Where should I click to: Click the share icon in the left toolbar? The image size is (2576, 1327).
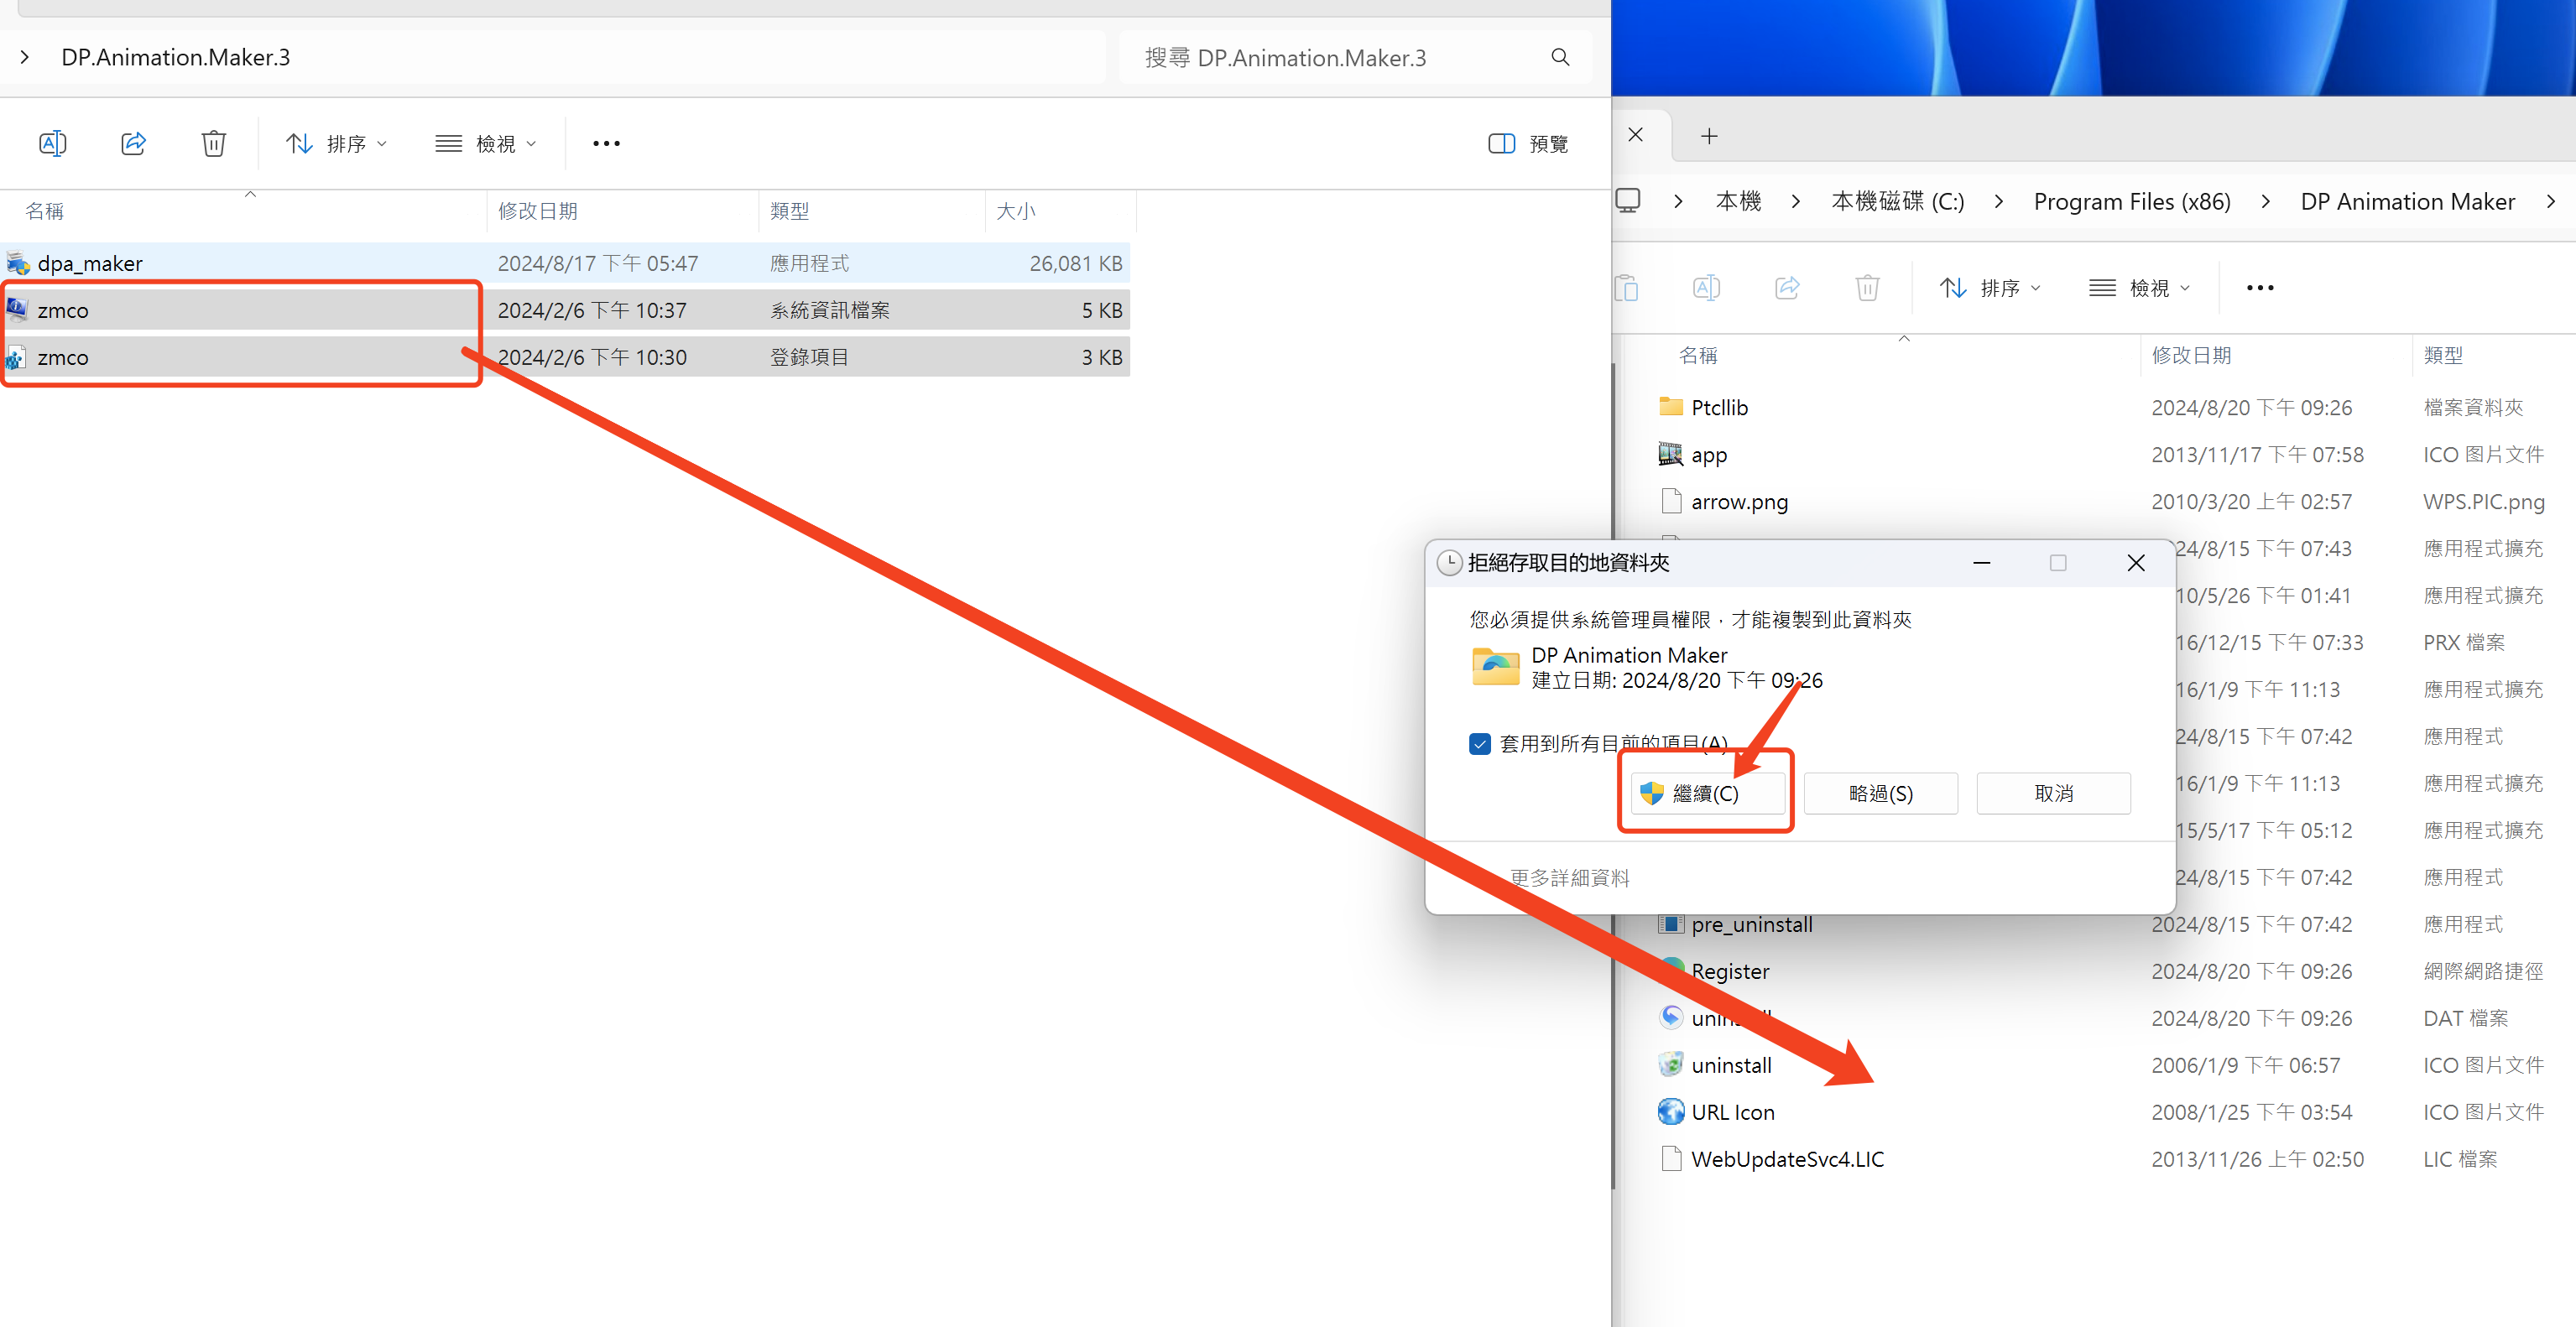[x=133, y=143]
